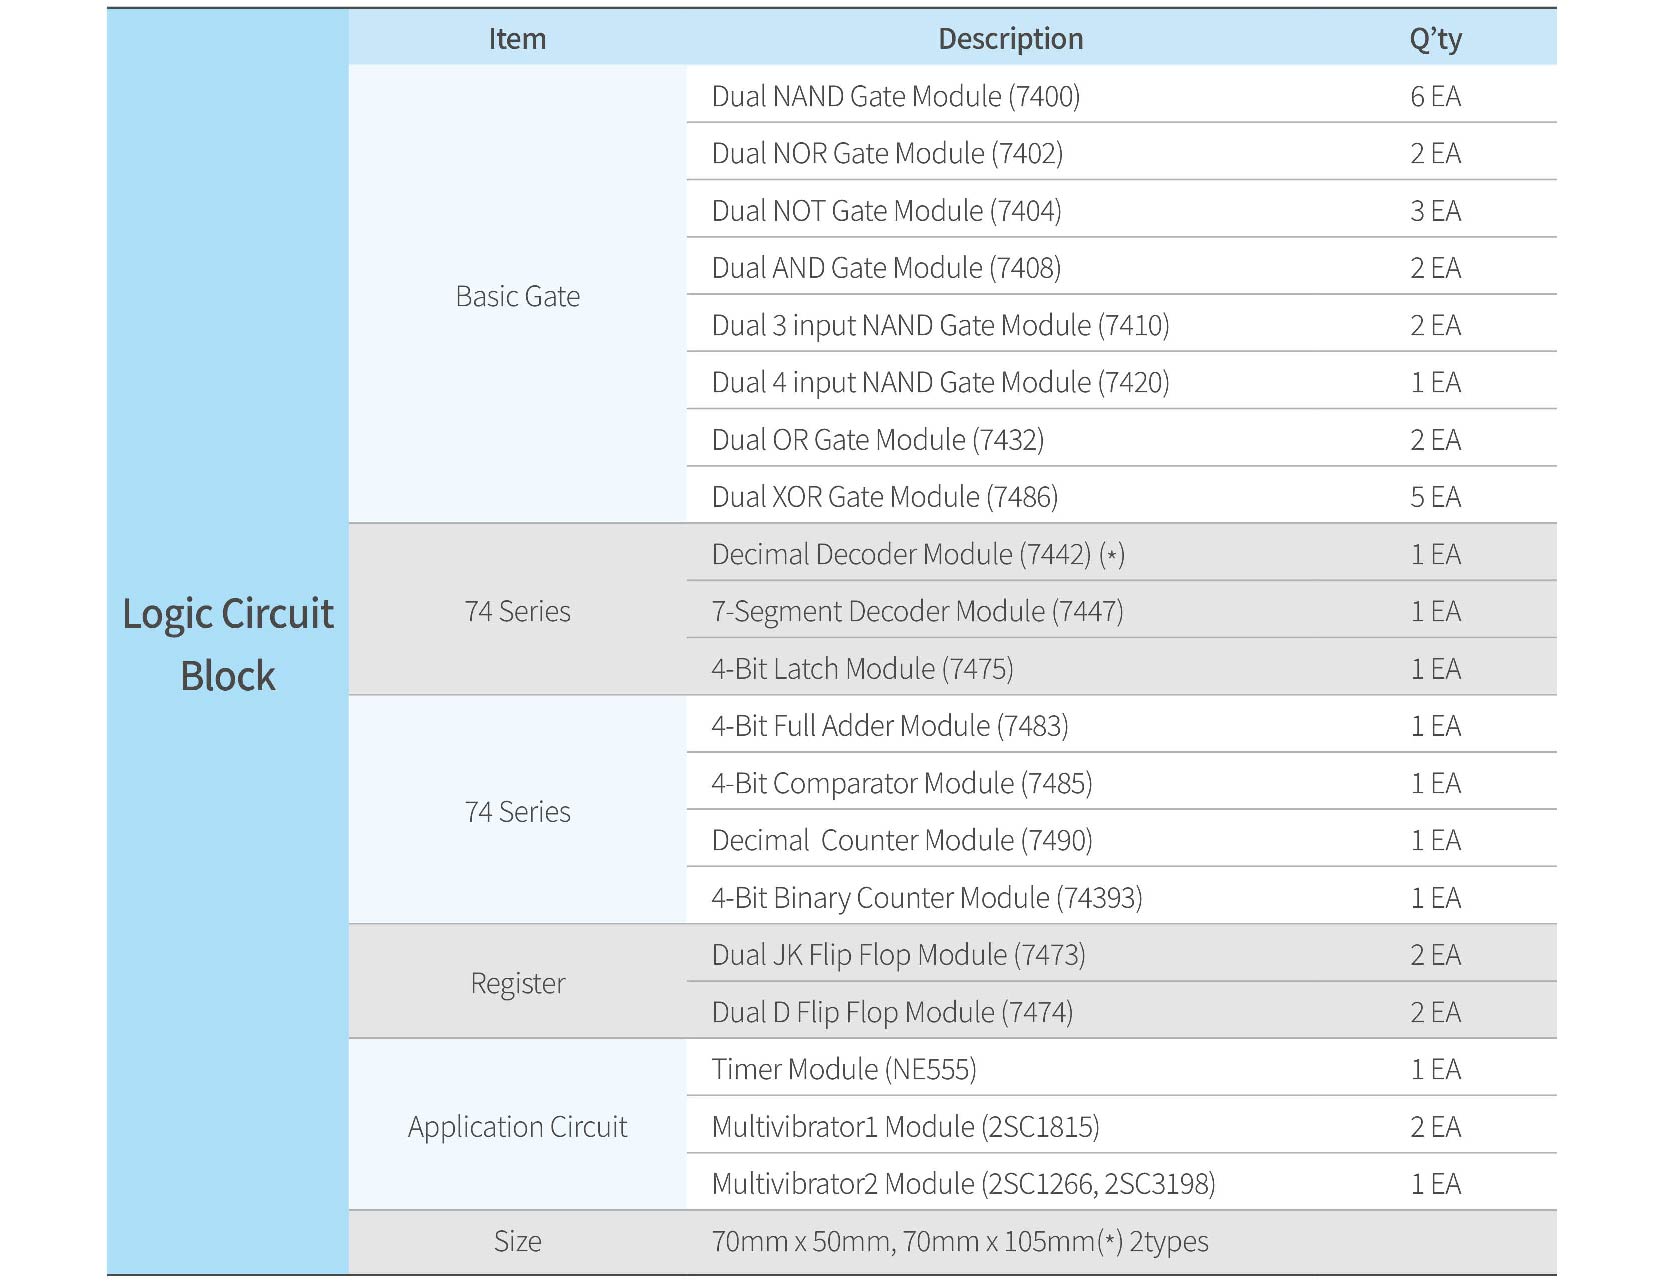Click the Q'ty column header
Viewport: 1668px width, 1284px height.
[x=1435, y=39]
